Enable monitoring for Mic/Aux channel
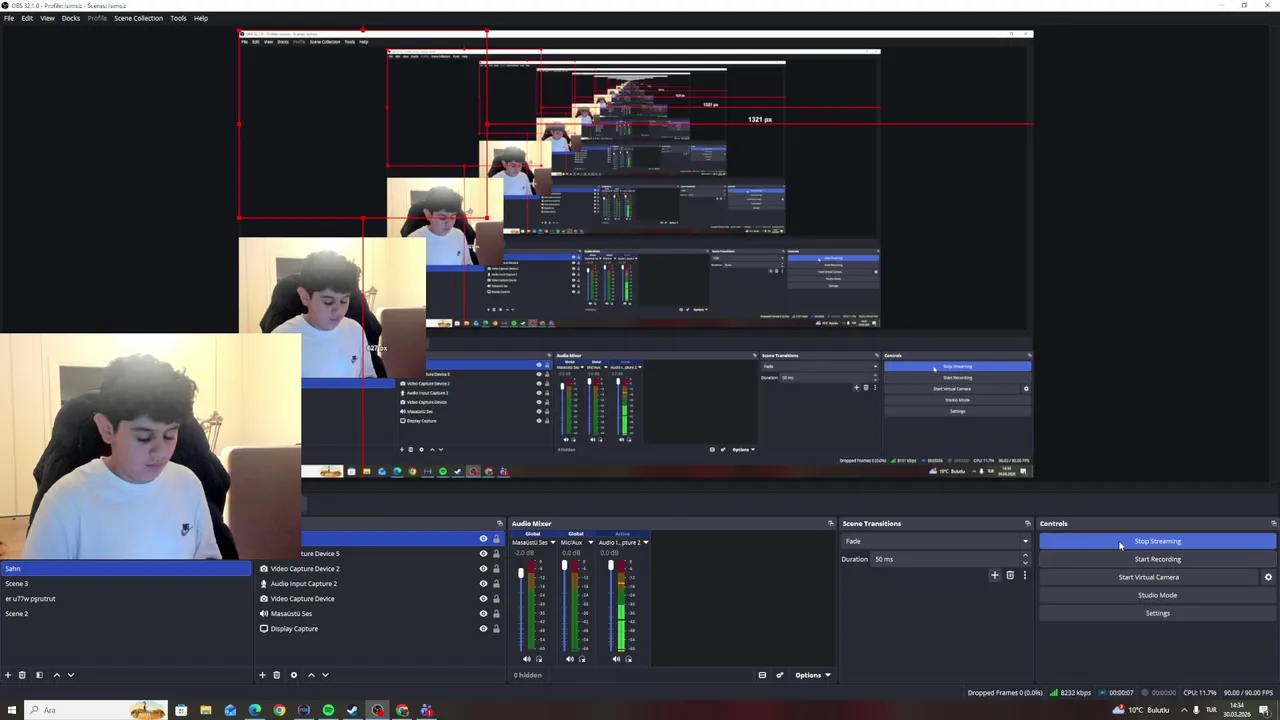The width and height of the screenshot is (1280, 720). [582, 659]
